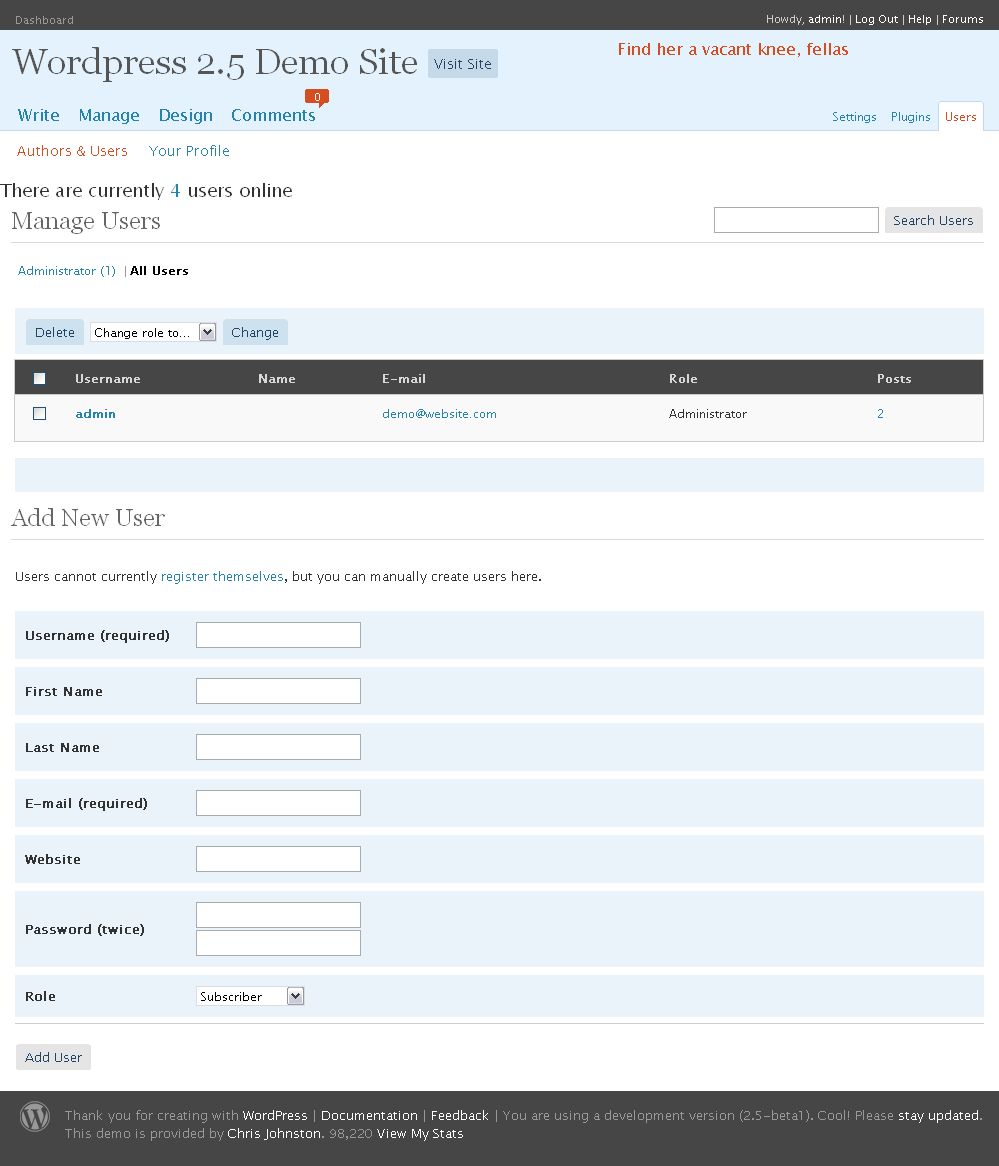Check the box for admin user row

(x=39, y=413)
